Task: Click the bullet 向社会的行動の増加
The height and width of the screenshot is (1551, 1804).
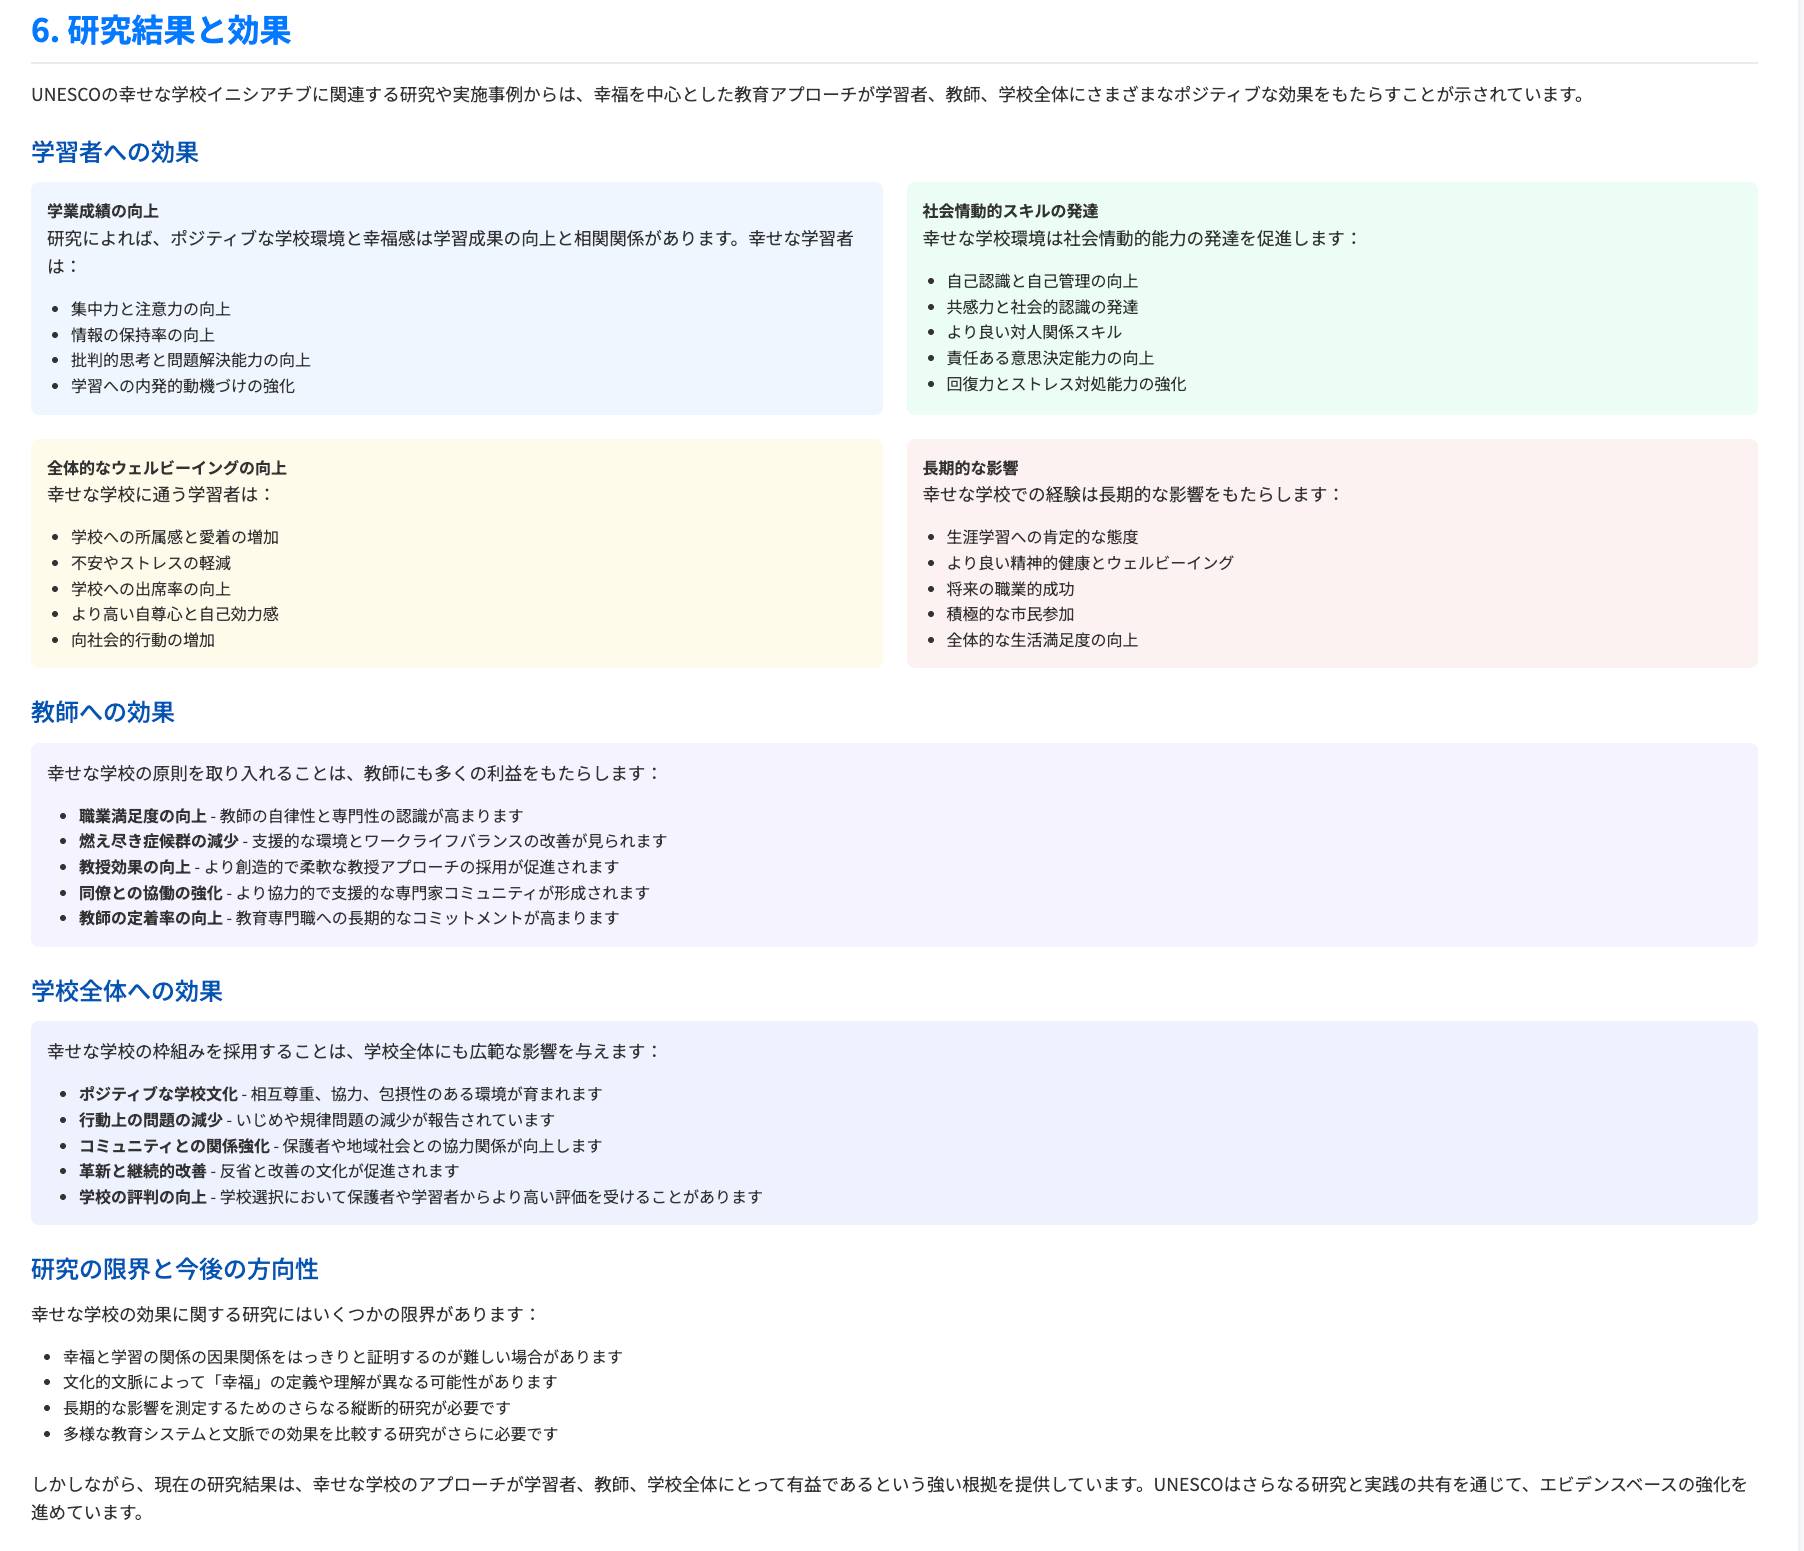Action: pos(143,640)
